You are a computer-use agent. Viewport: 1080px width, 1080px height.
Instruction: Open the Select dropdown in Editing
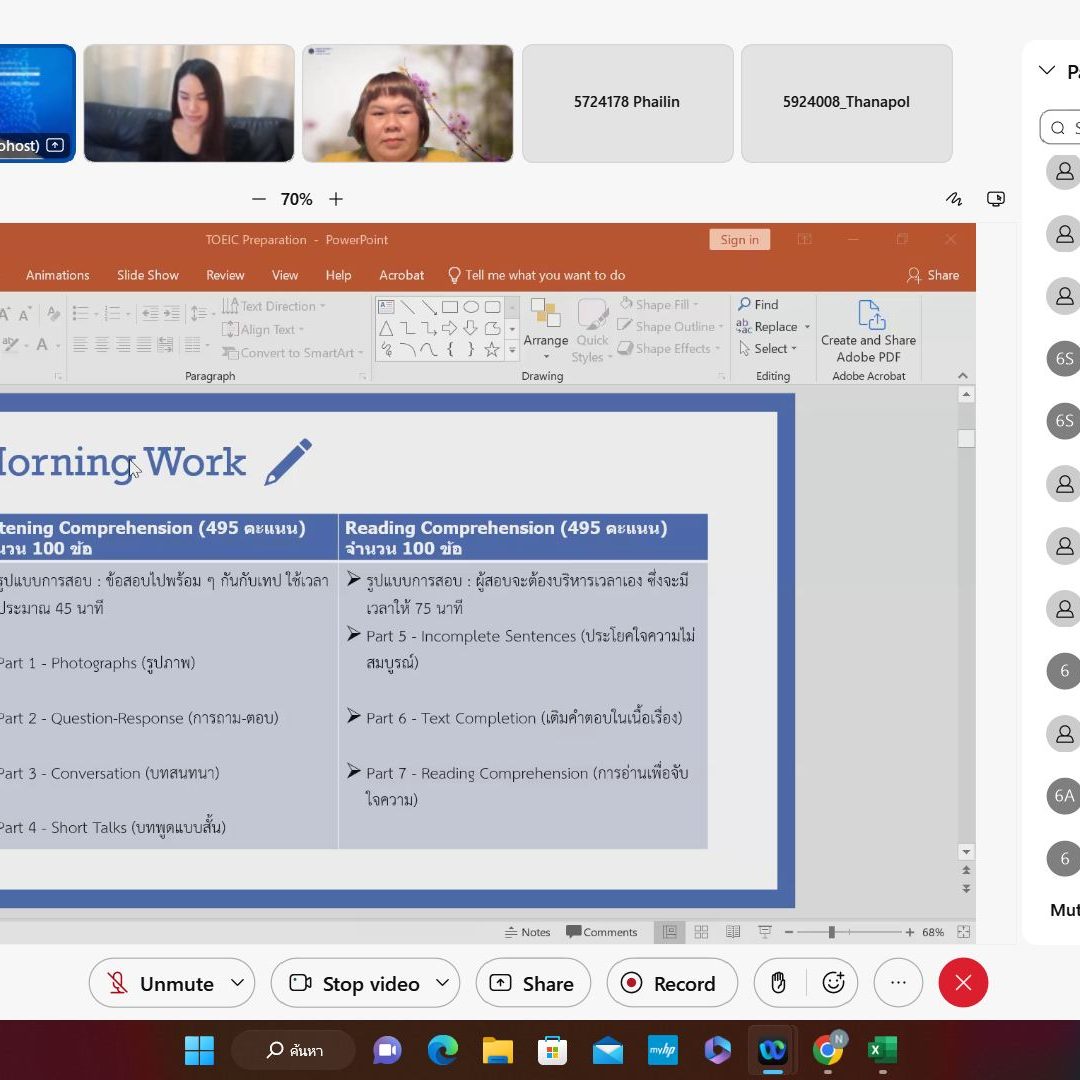pyautogui.click(x=768, y=349)
